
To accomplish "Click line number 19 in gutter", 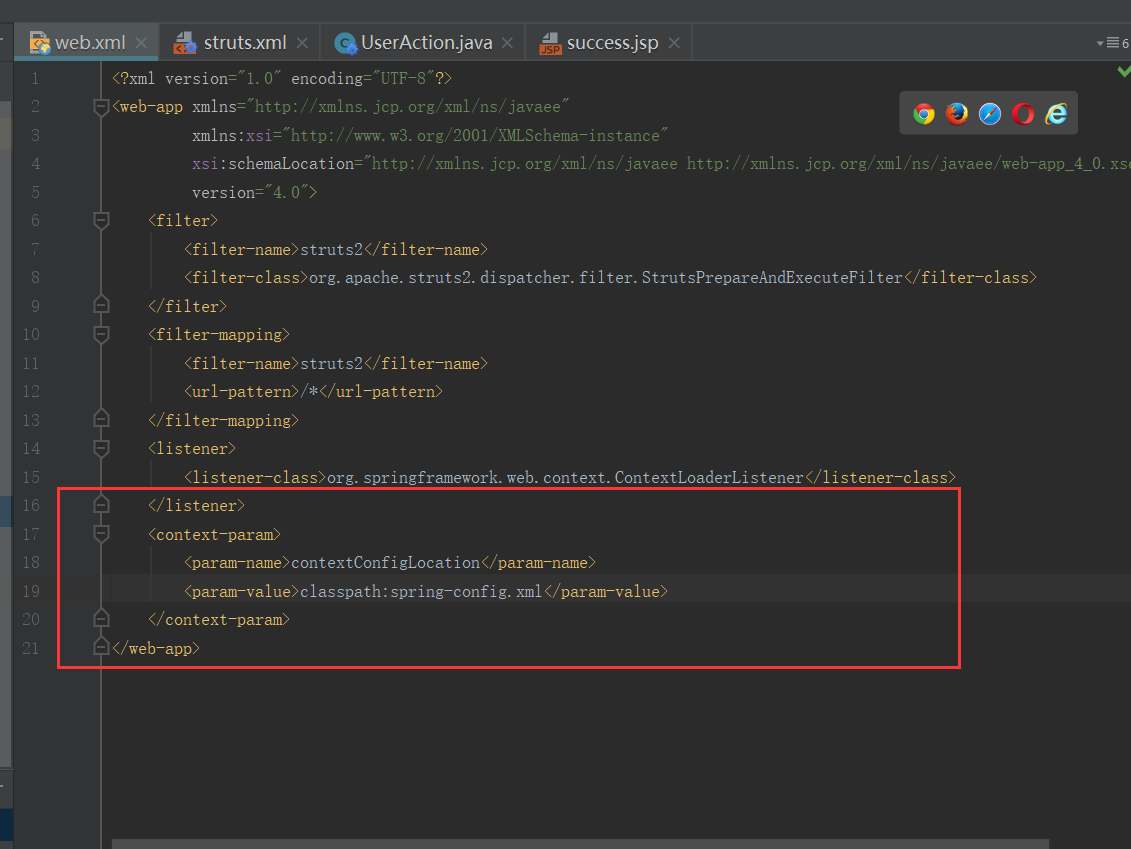I will point(31,591).
